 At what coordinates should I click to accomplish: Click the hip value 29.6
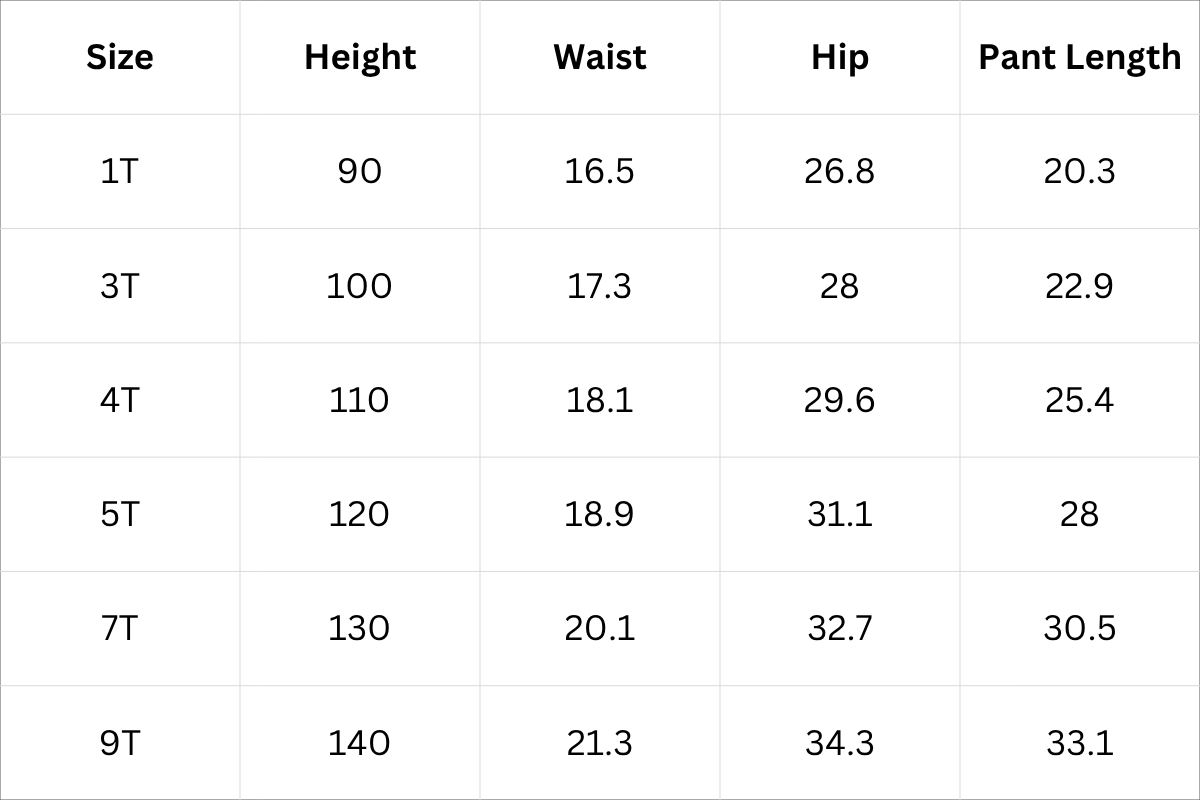pos(839,400)
